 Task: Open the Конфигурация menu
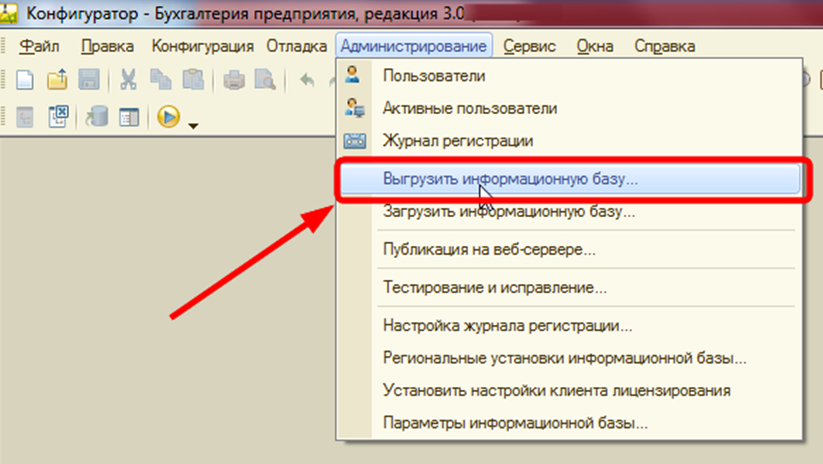[x=203, y=46]
